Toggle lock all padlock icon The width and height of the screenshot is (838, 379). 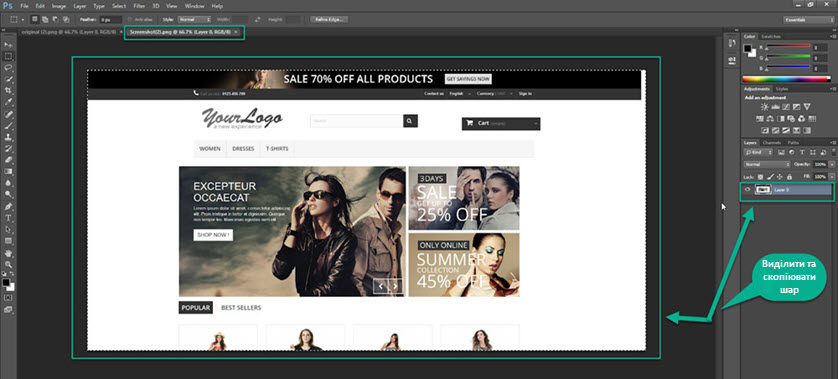coord(789,176)
